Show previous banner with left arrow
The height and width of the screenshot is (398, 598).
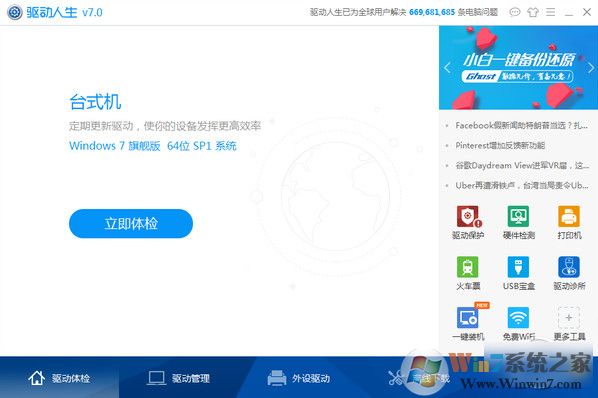[x=447, y=68]
